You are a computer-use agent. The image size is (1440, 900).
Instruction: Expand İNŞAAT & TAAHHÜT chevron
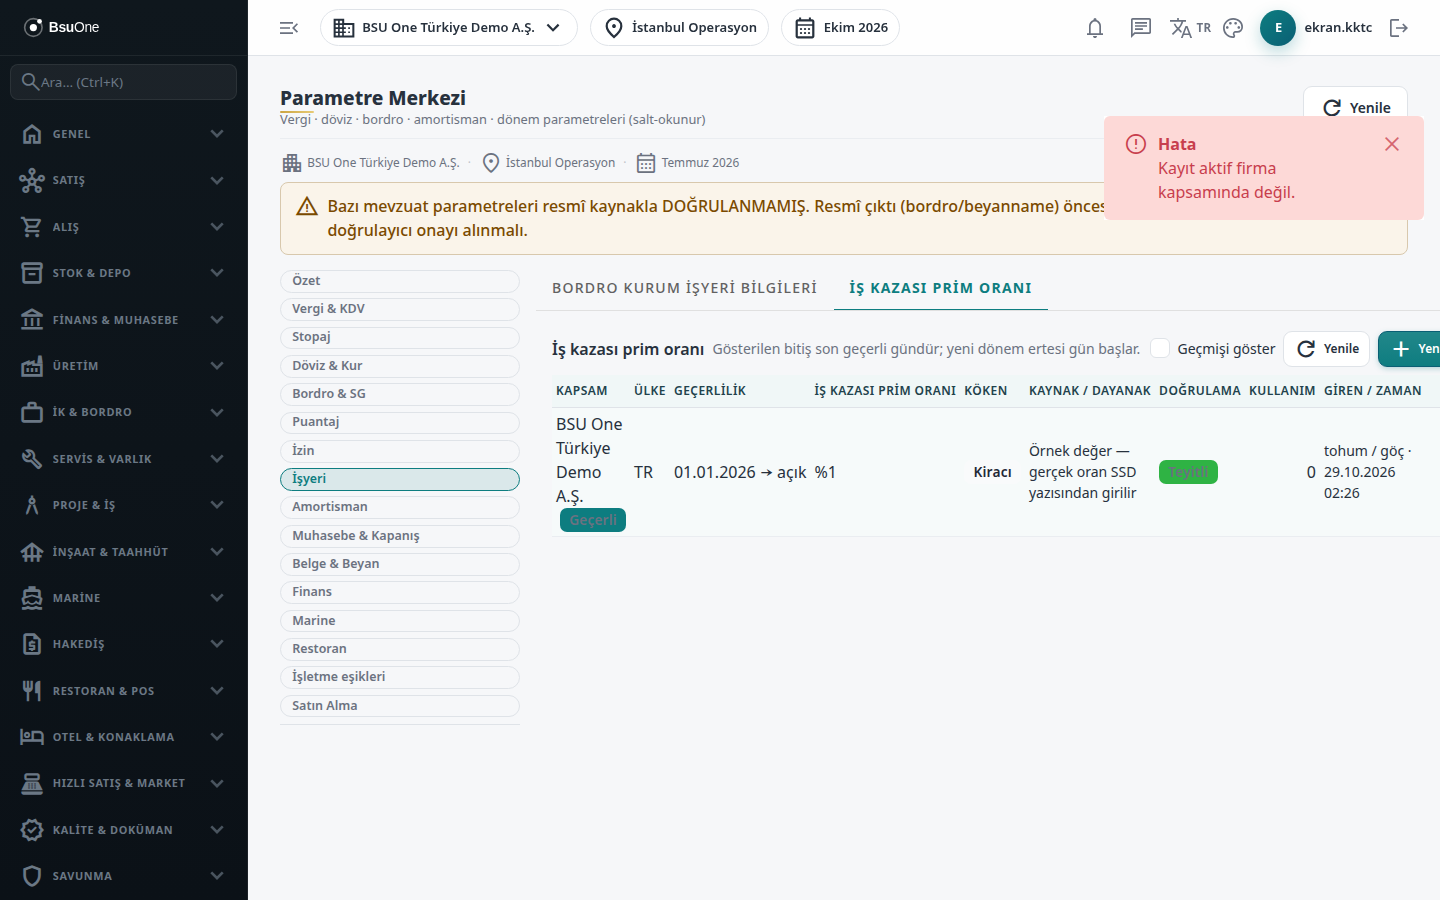[217, 552]
